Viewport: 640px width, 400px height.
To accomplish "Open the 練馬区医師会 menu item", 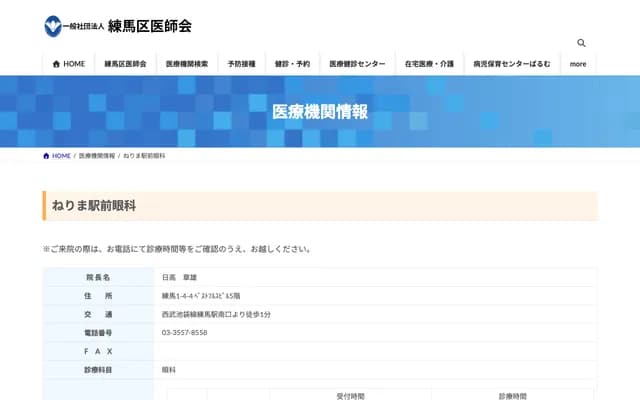I will 125,63.
